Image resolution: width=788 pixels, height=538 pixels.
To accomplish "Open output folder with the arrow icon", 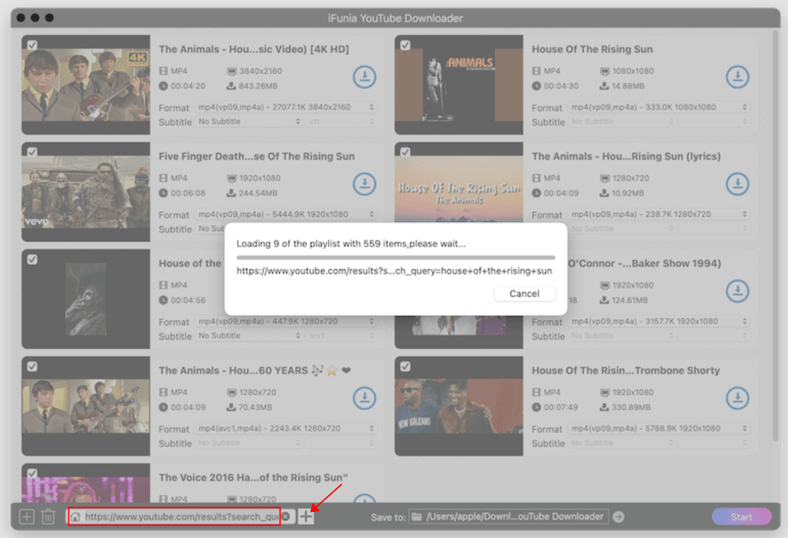I will 618,517.
